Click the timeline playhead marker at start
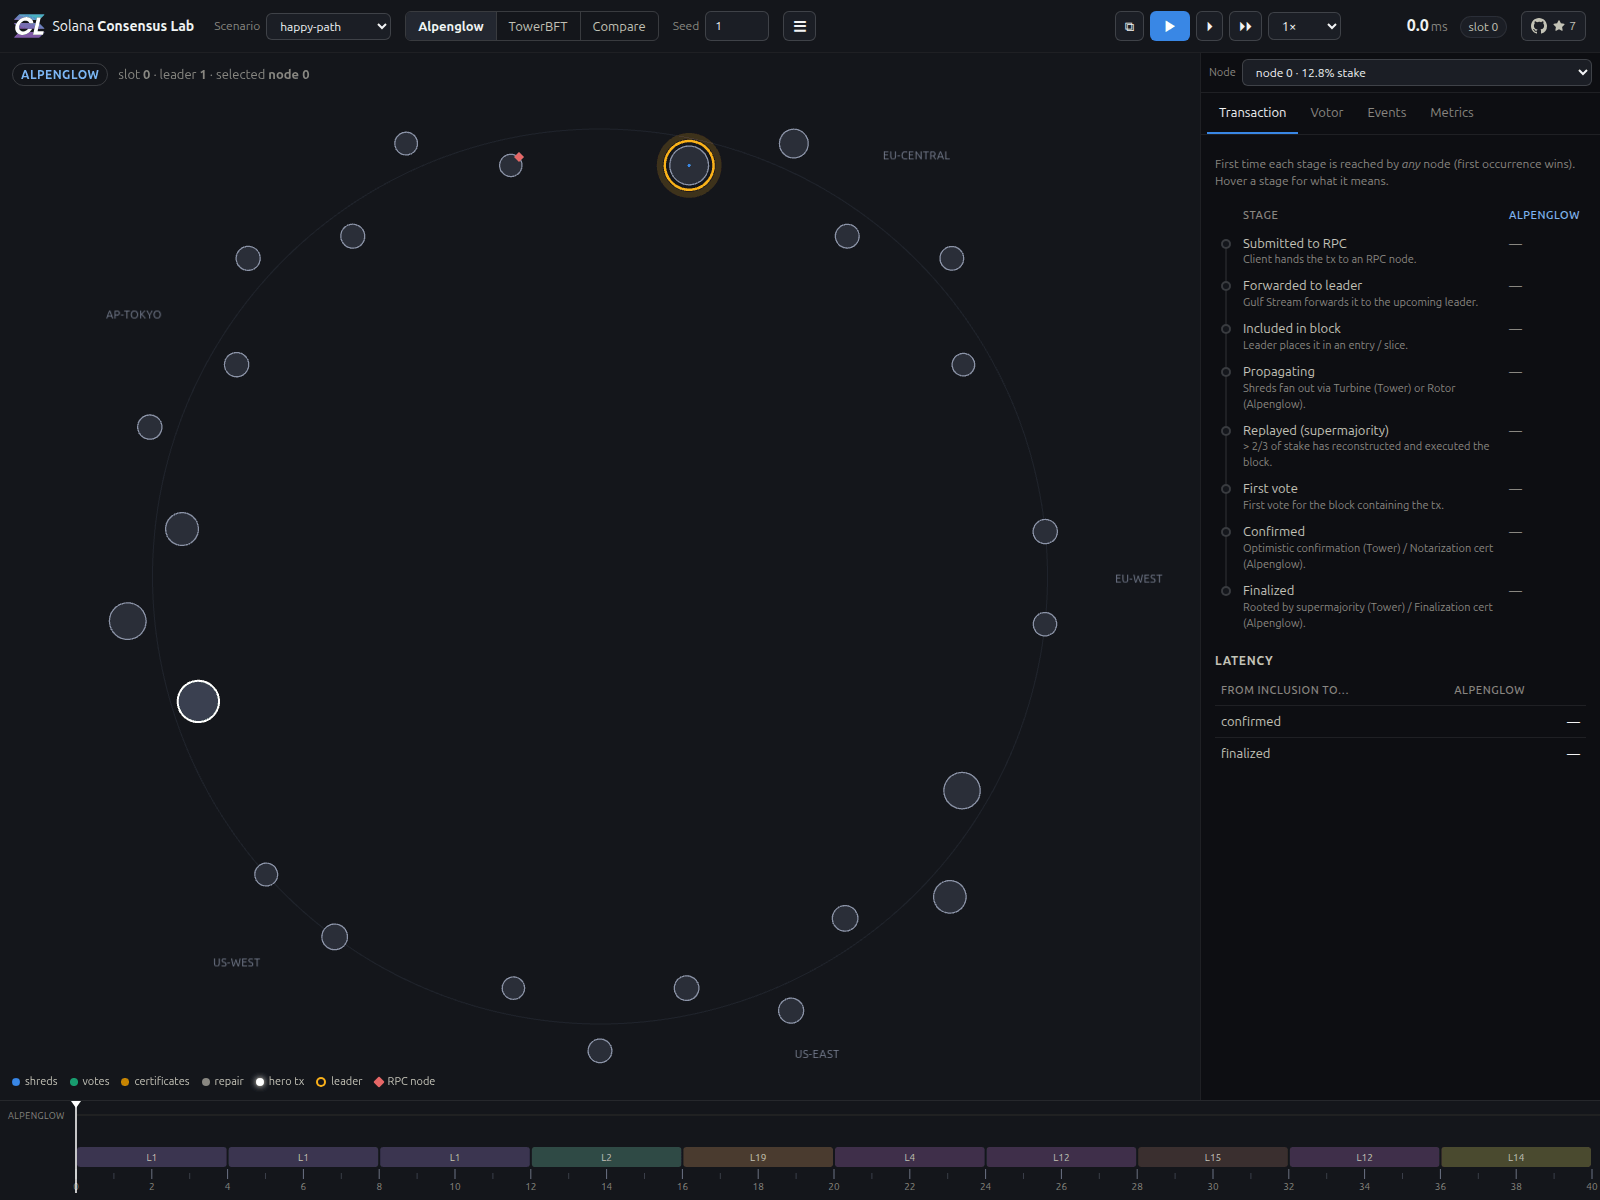 coord(76,1106)
